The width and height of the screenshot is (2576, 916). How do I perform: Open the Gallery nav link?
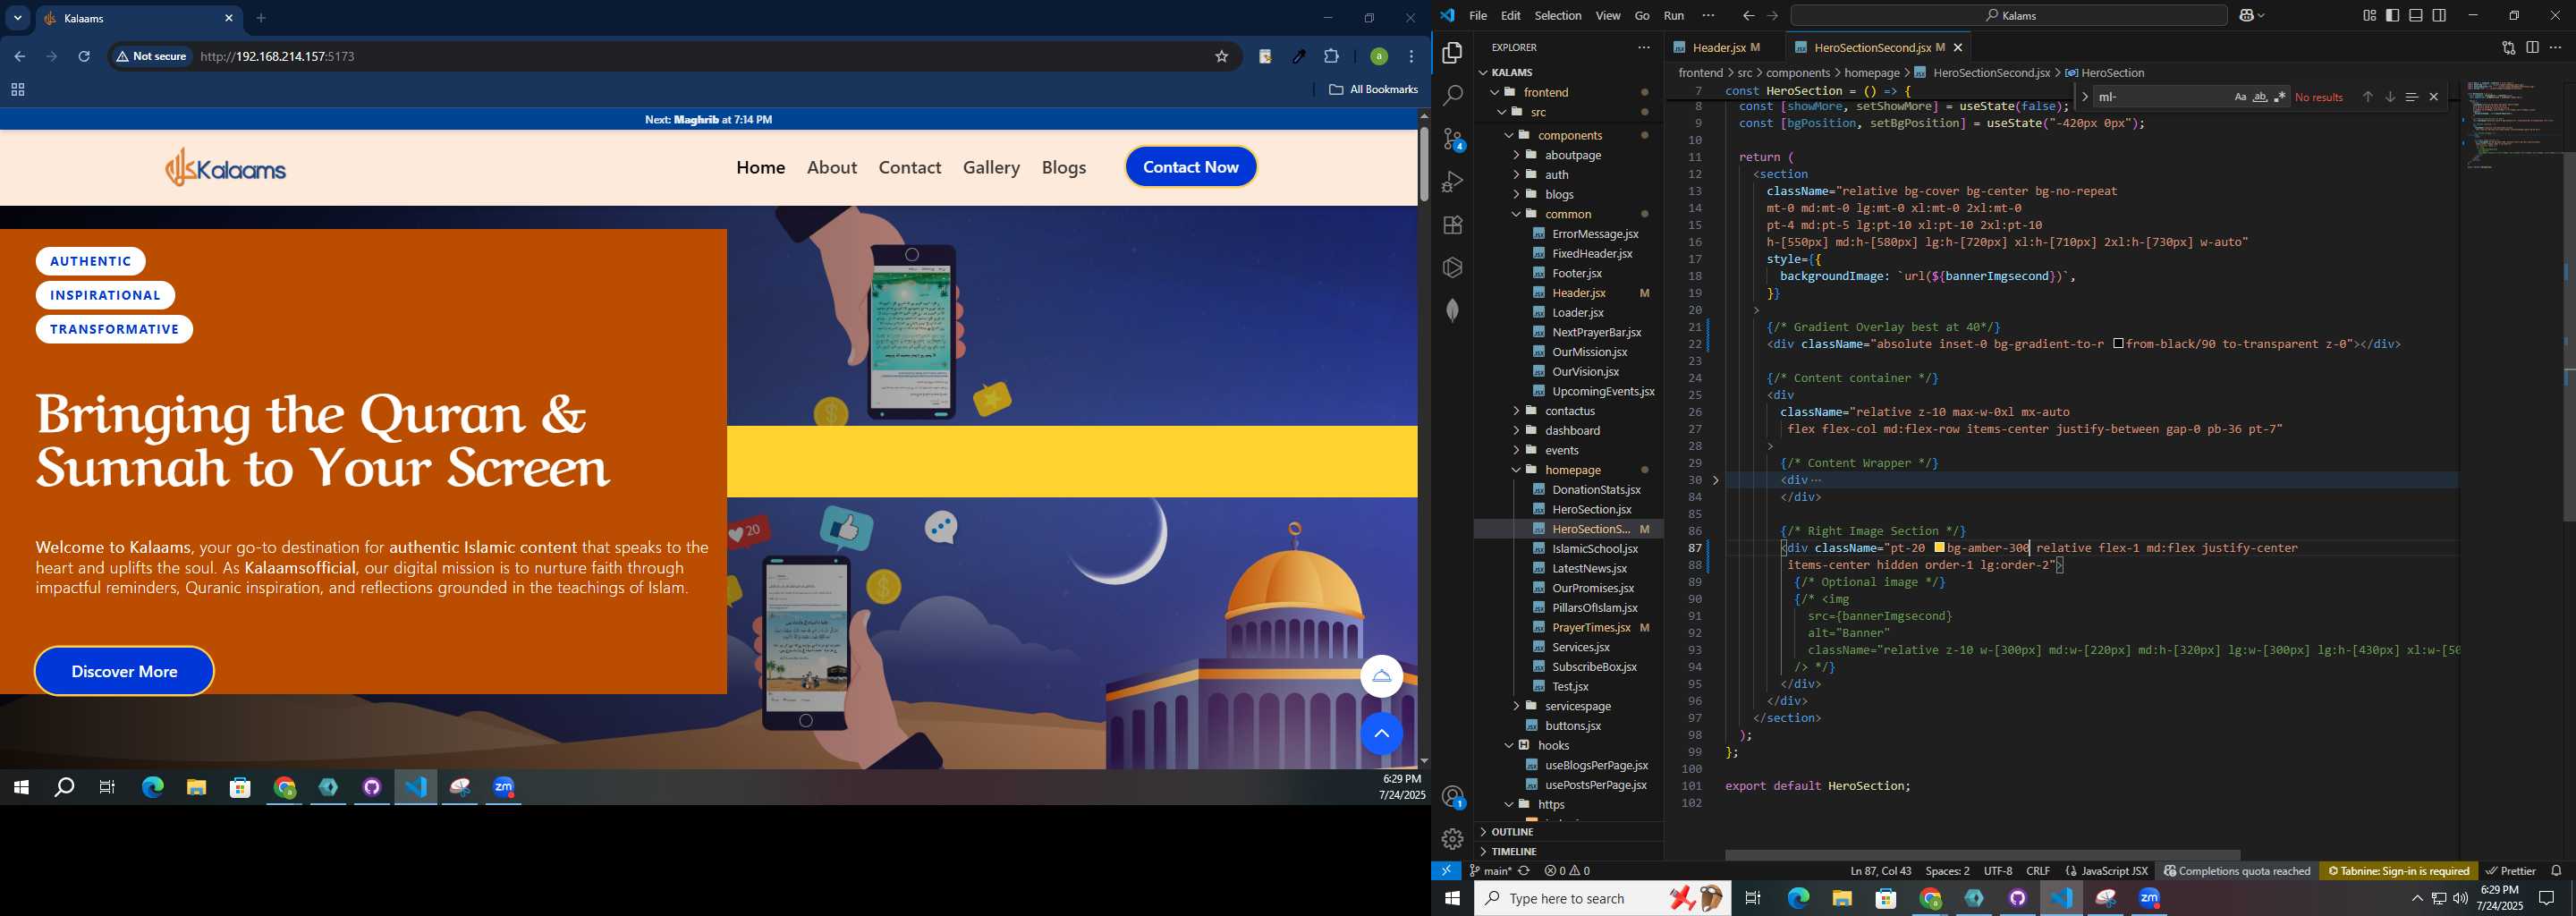pyautogui.click(x=991, y=167)
